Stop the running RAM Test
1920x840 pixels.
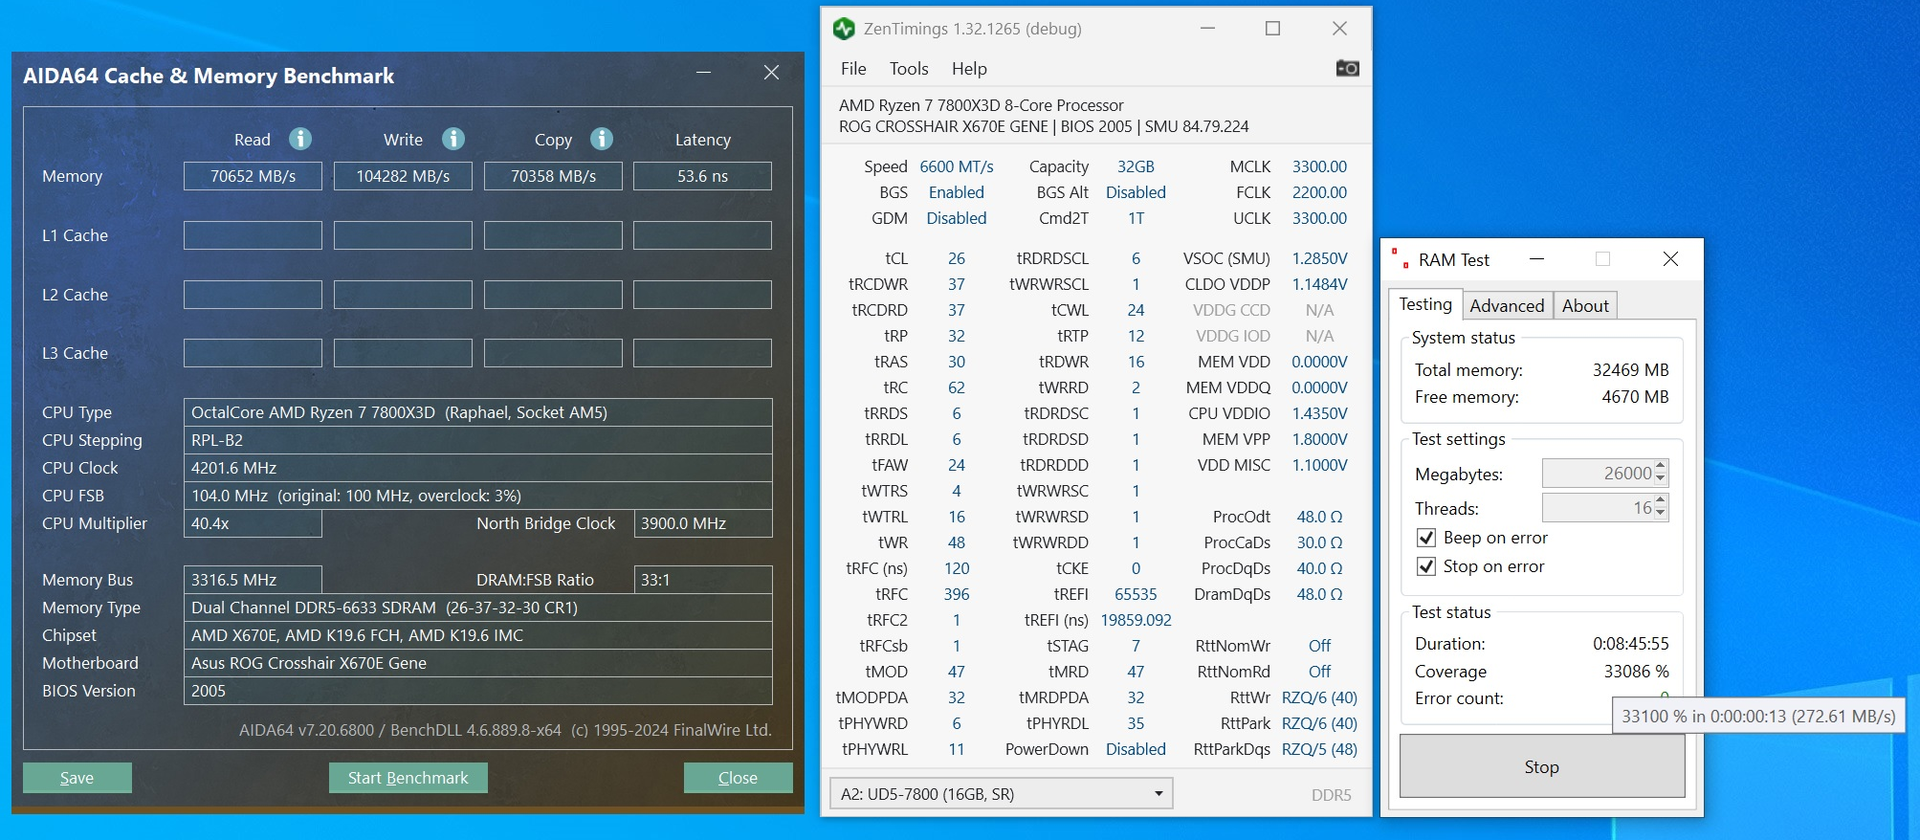click(x=1541, y=767)
